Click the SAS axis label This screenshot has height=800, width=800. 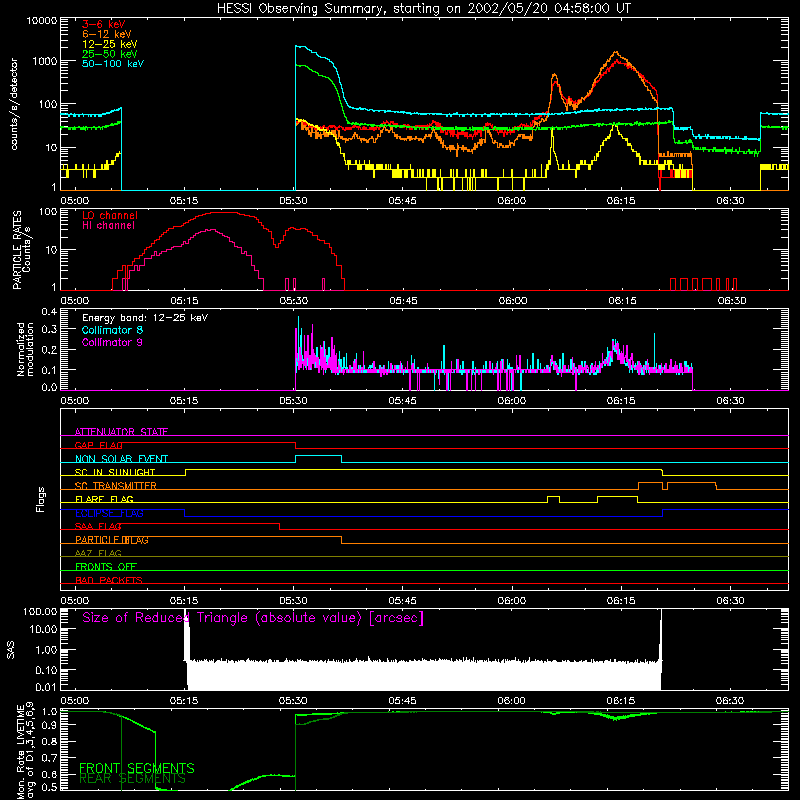10,650
